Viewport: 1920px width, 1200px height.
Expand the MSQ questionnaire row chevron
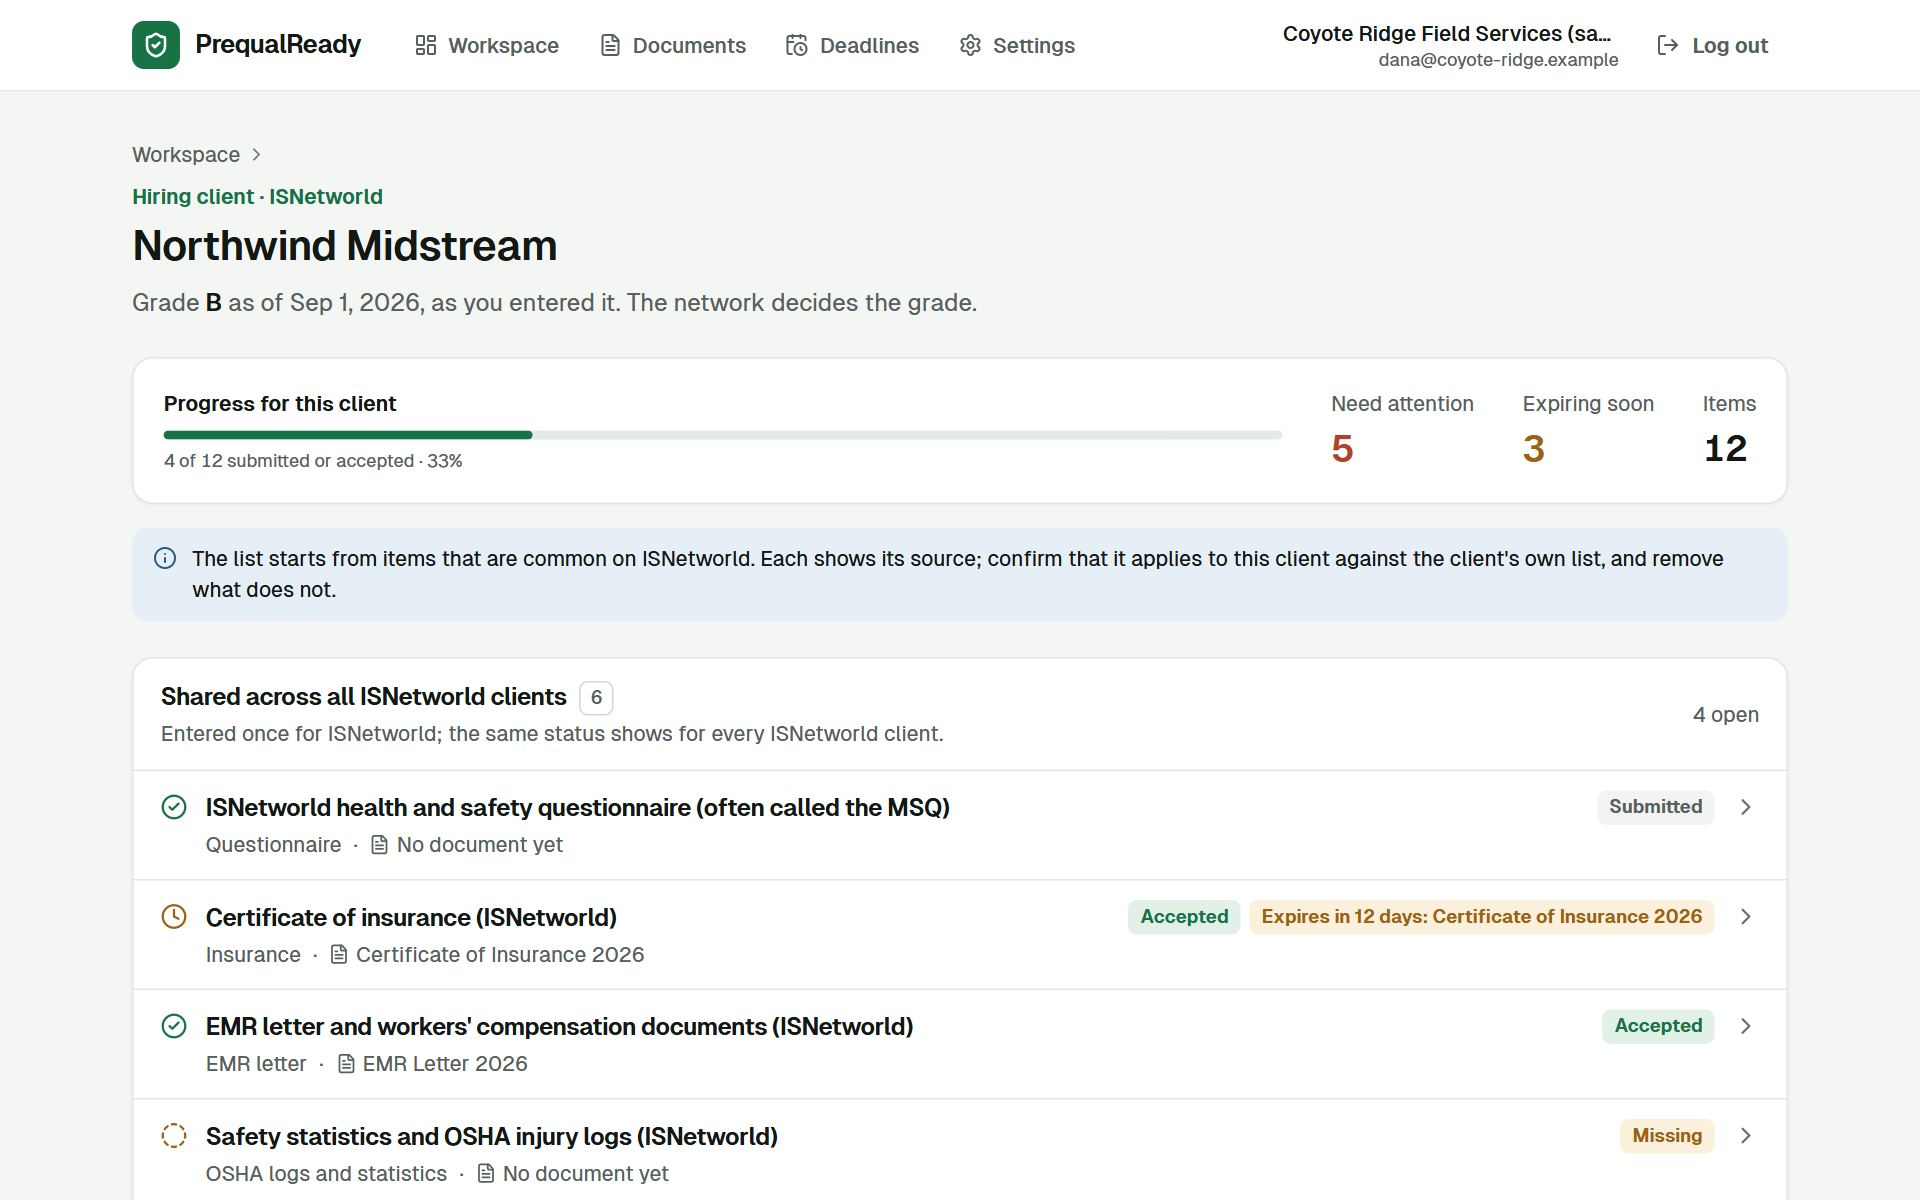pos(1746,807)
